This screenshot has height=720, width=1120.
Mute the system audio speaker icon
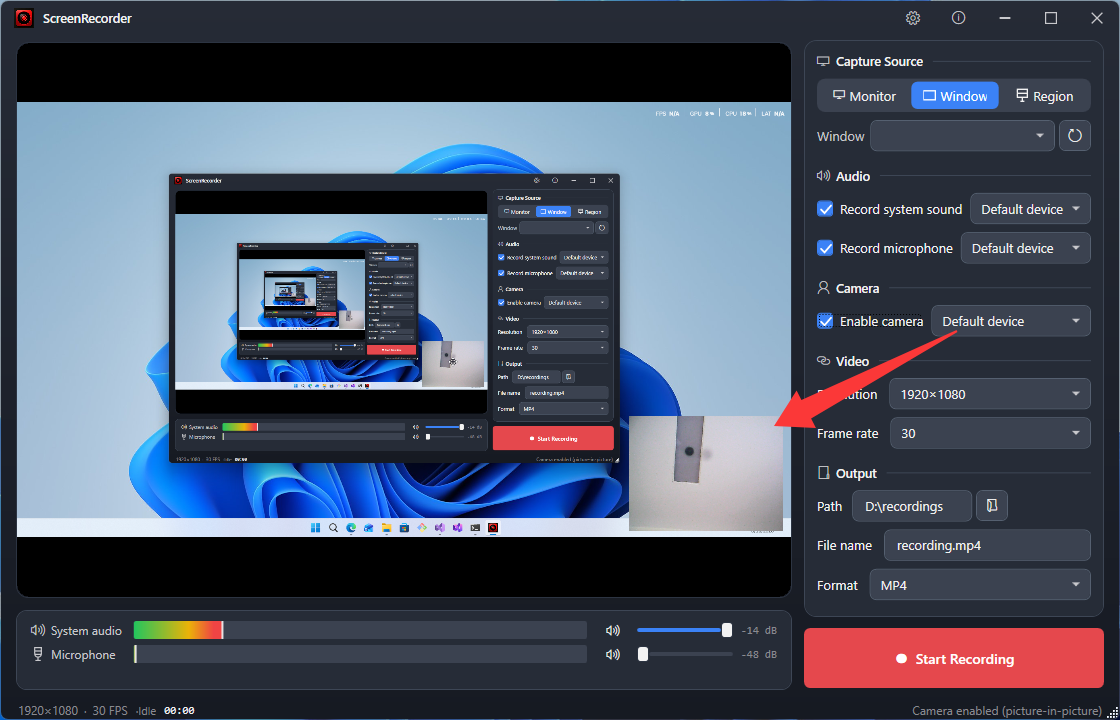(x=612, y=631)
